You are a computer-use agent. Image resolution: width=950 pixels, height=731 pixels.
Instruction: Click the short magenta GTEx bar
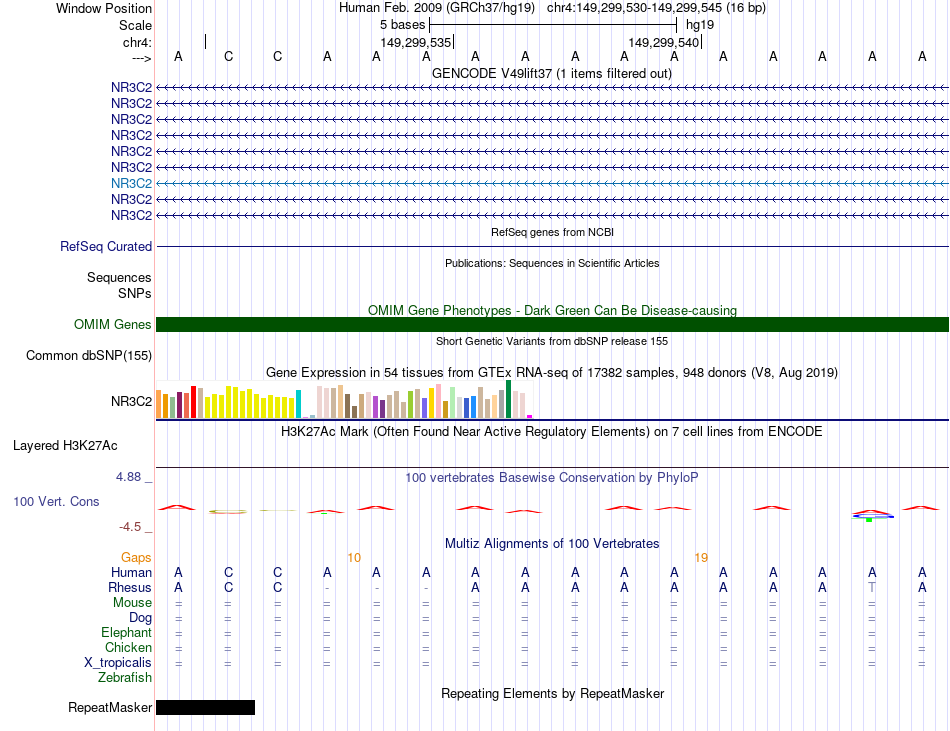pyautogui.click(x=530, y=417)
